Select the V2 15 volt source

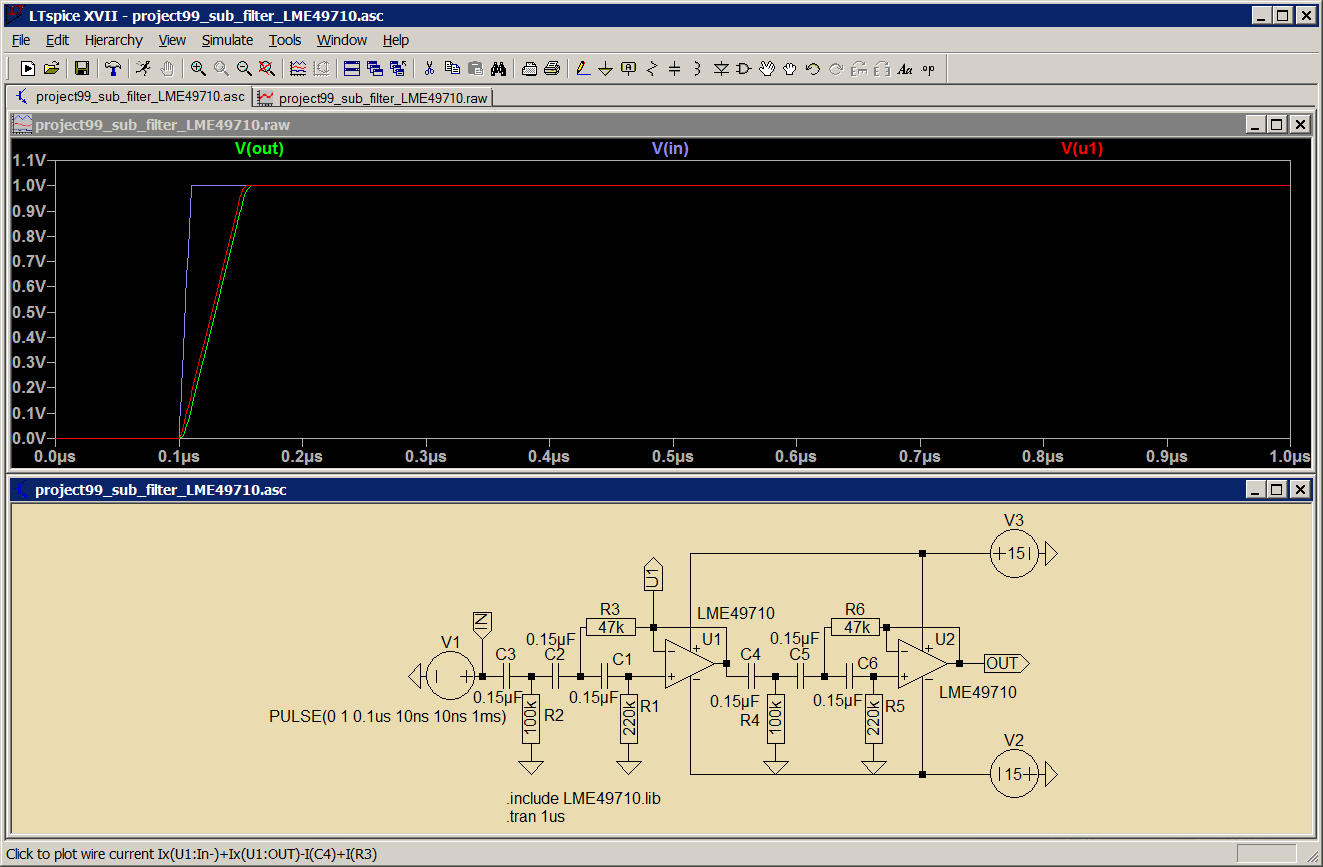point(1015,774)
